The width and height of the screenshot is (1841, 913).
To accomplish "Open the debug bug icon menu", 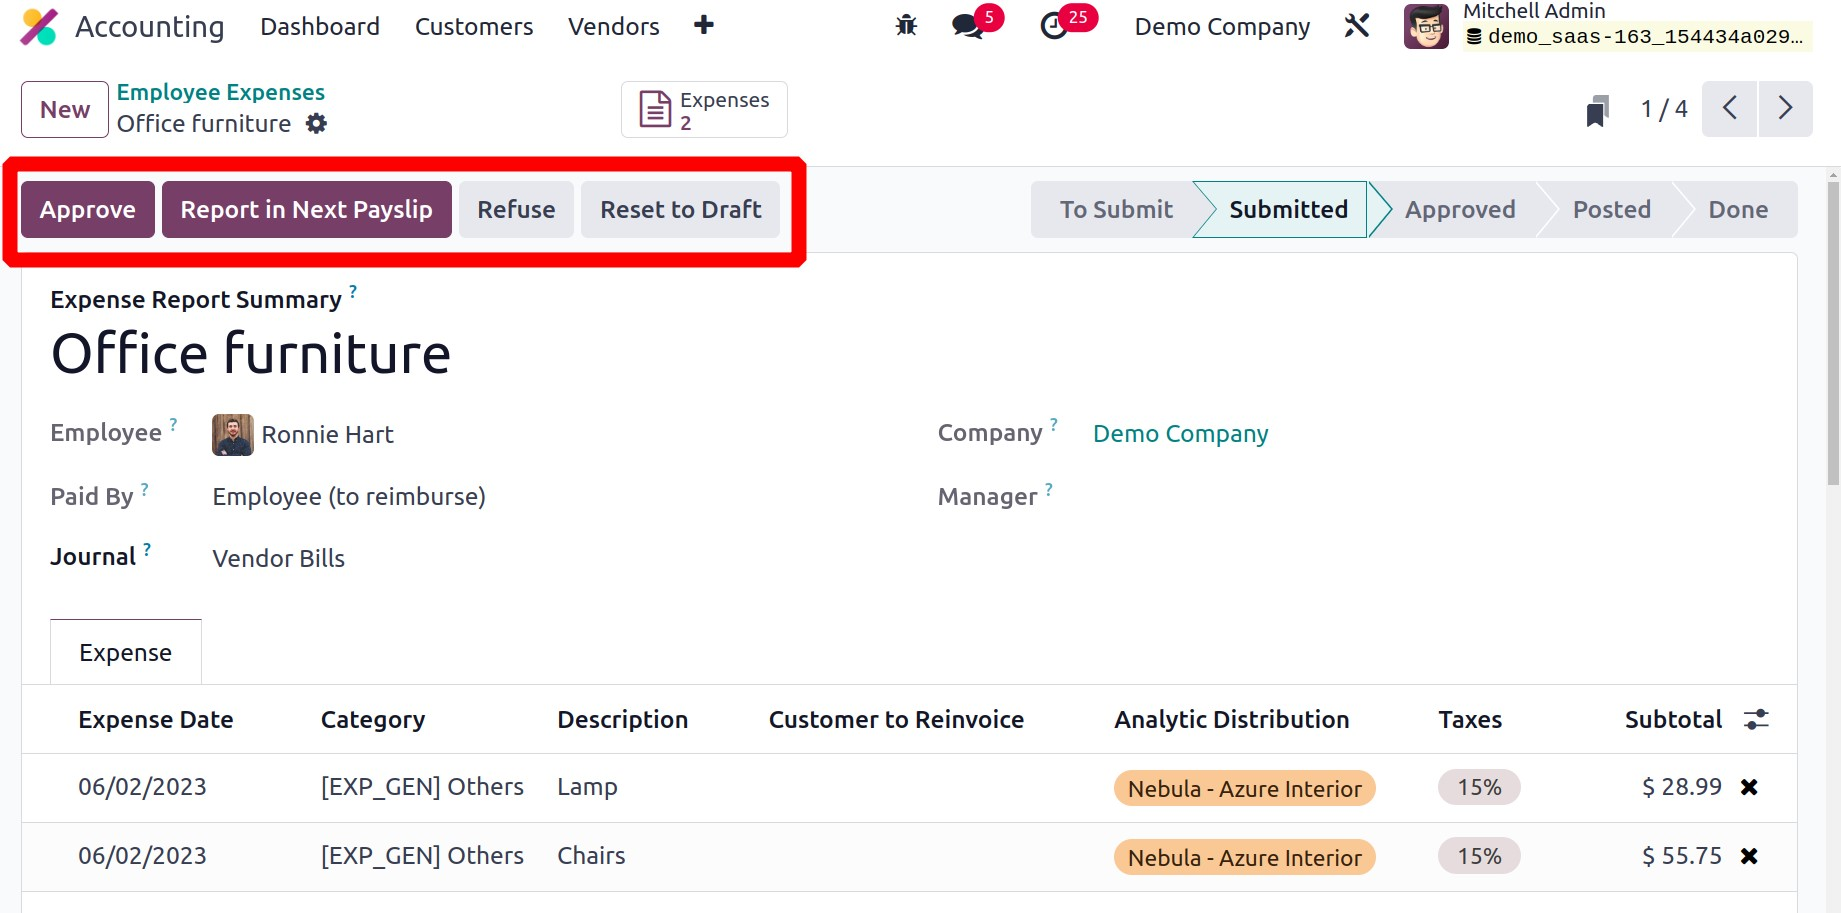I will pyautogui.click(x=906, y=26).
